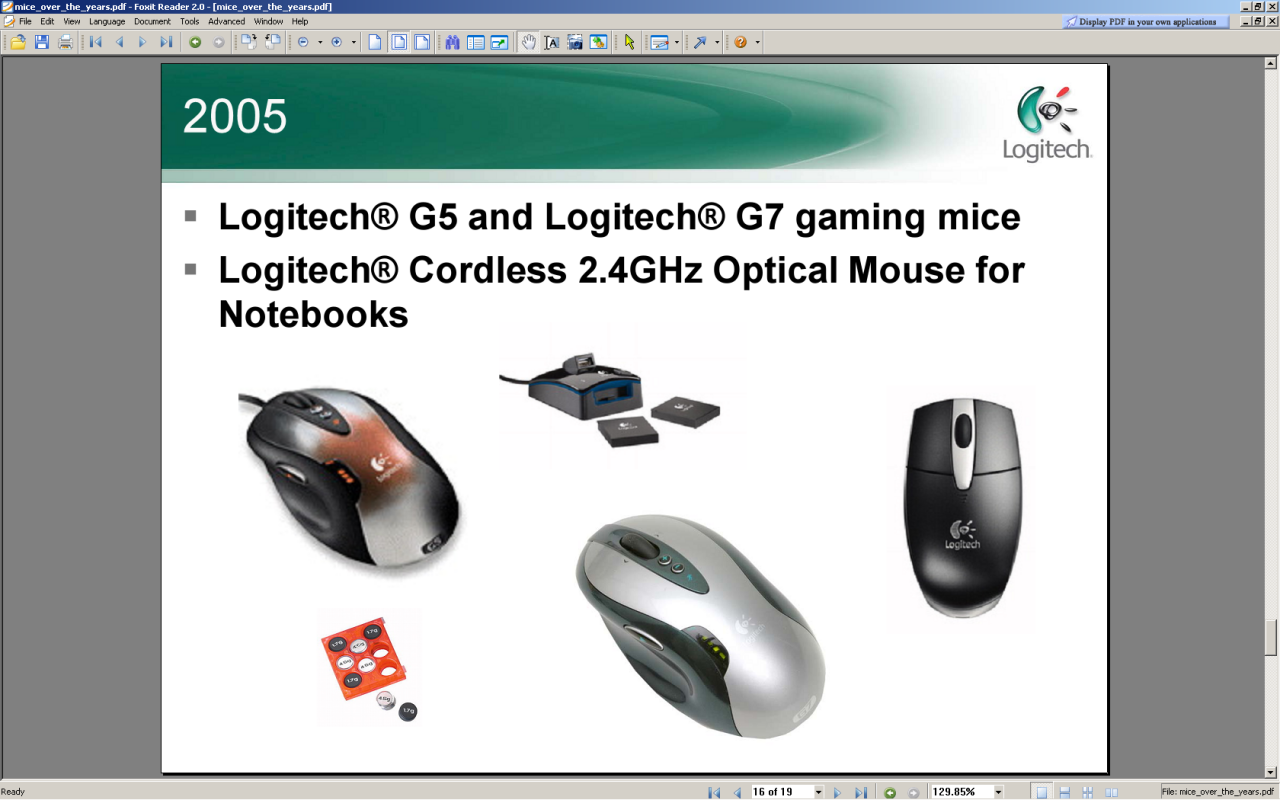Click the Snapshot camera tool
This screenshot has width=1280, height=800.
575,42
